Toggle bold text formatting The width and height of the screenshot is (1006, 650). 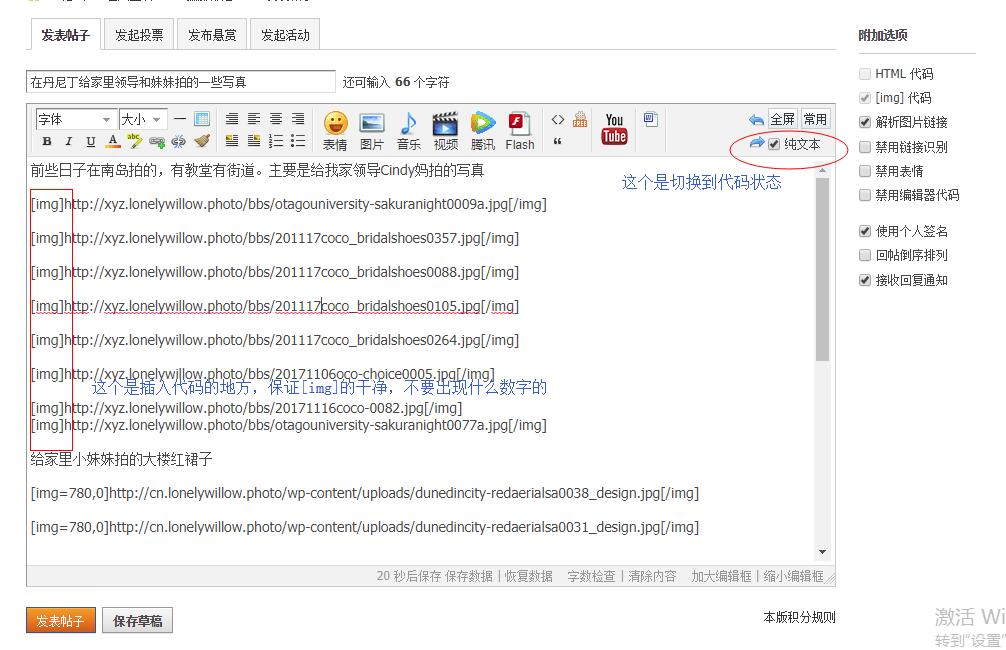pyautogui.click(x=46, y=142)
